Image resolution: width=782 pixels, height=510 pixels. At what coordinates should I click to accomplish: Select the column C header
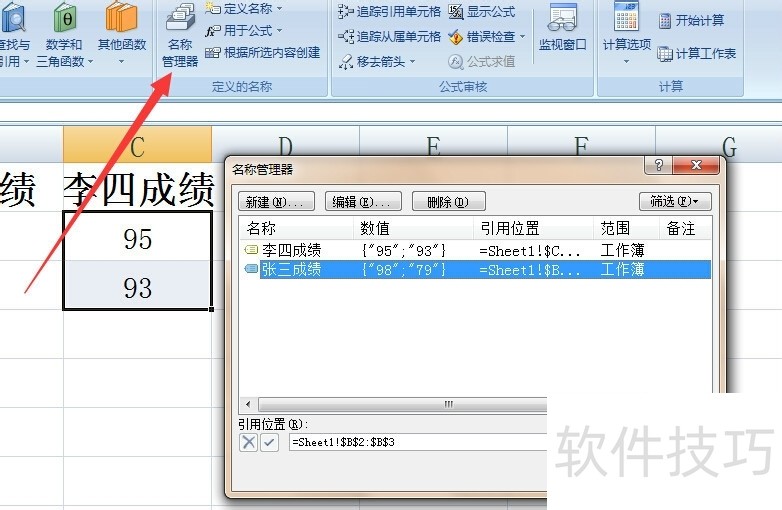pyautogui.click(x=137, y=145)
